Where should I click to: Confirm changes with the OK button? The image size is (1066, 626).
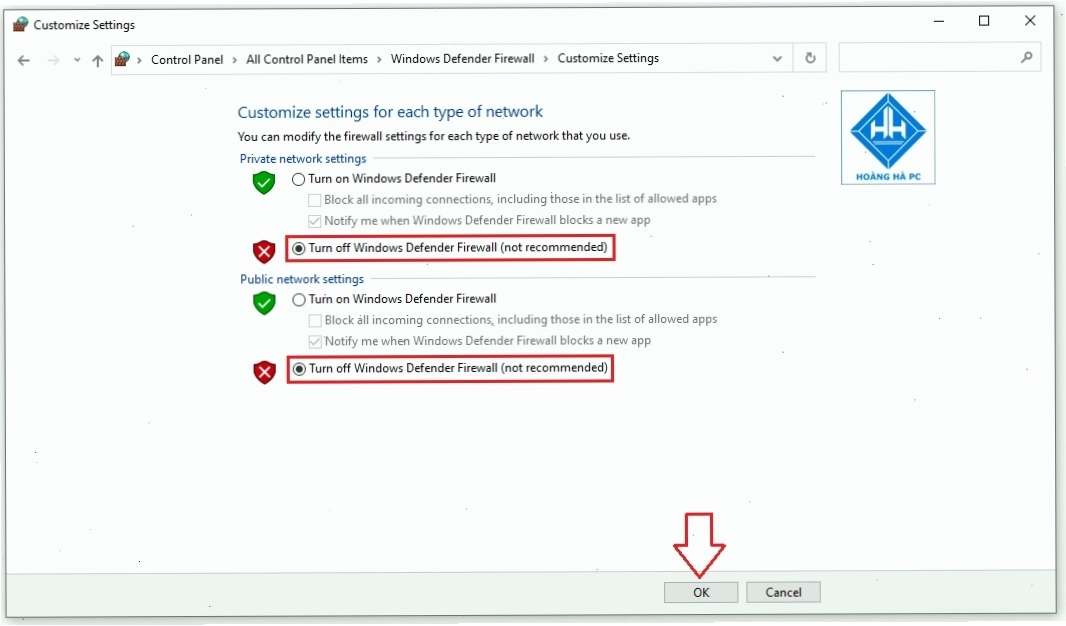(701, 592)
